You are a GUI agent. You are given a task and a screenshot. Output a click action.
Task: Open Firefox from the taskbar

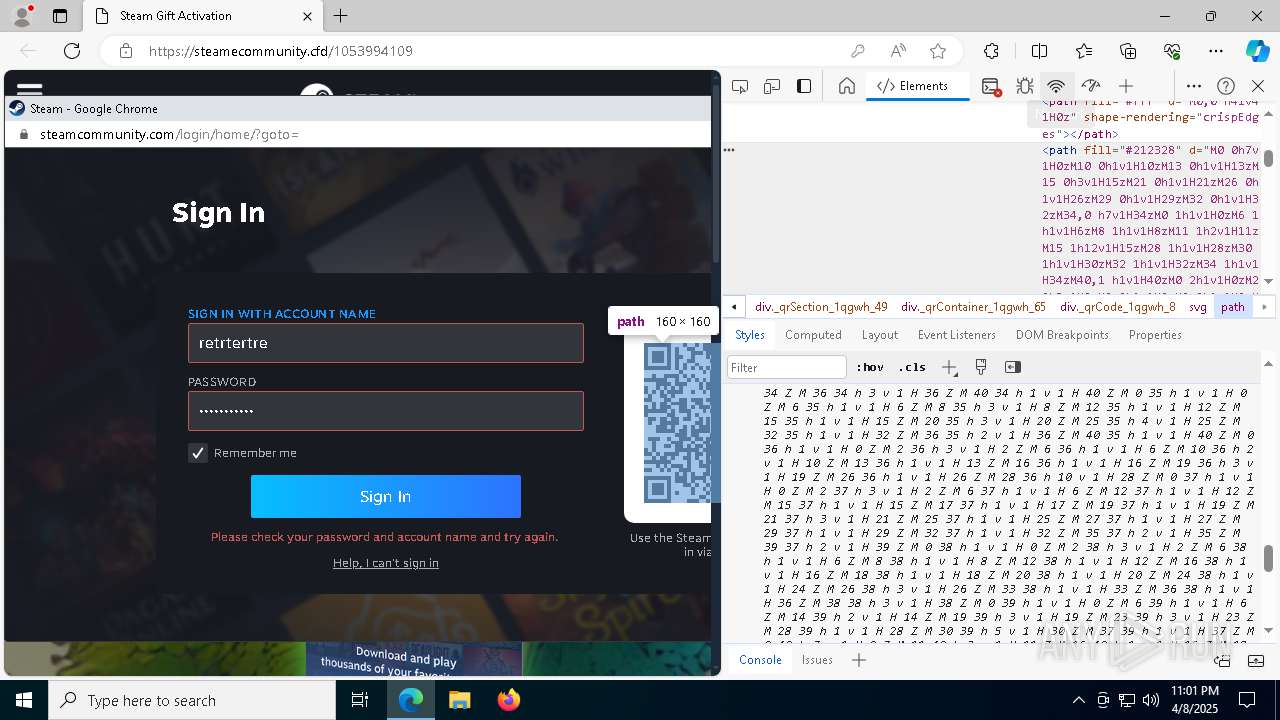pos(509,700)
